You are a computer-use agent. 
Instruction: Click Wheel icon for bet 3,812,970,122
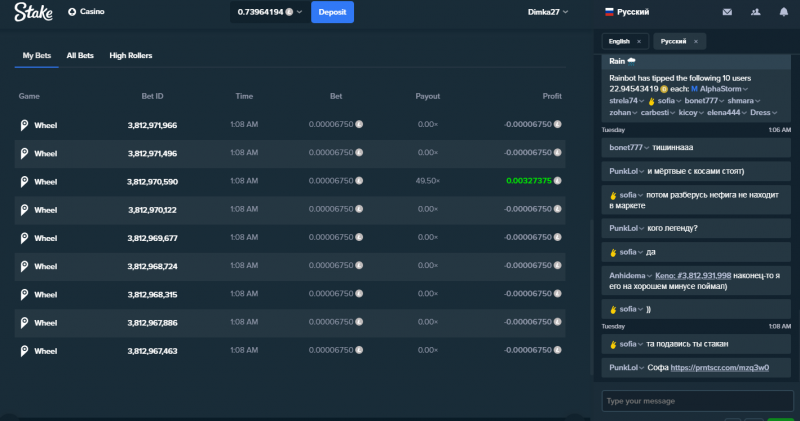(x=24, y=210)
